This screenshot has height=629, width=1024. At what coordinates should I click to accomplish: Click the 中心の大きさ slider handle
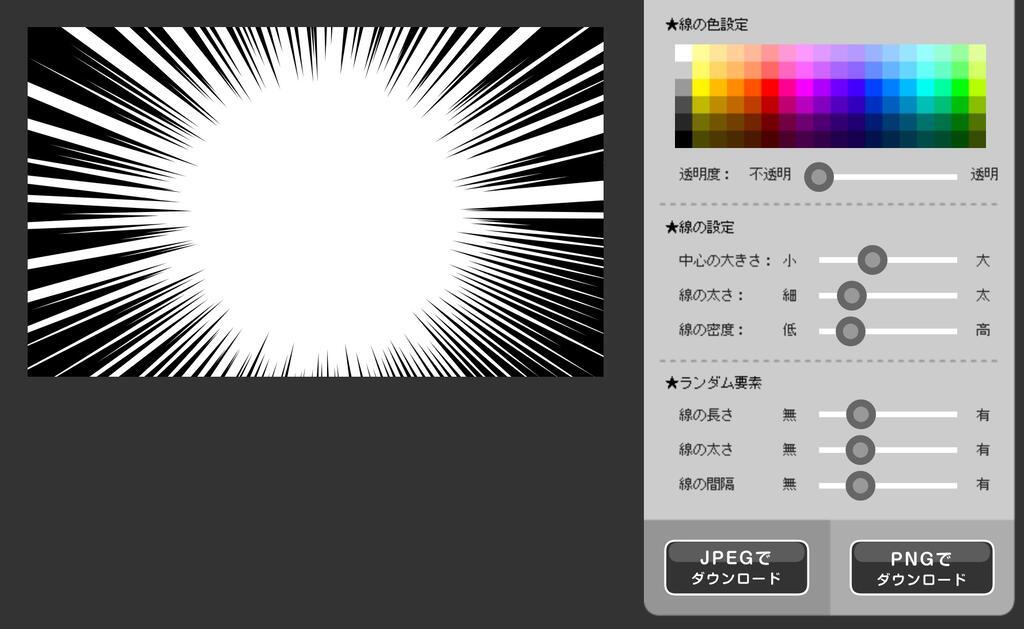[x=872, y=260]
